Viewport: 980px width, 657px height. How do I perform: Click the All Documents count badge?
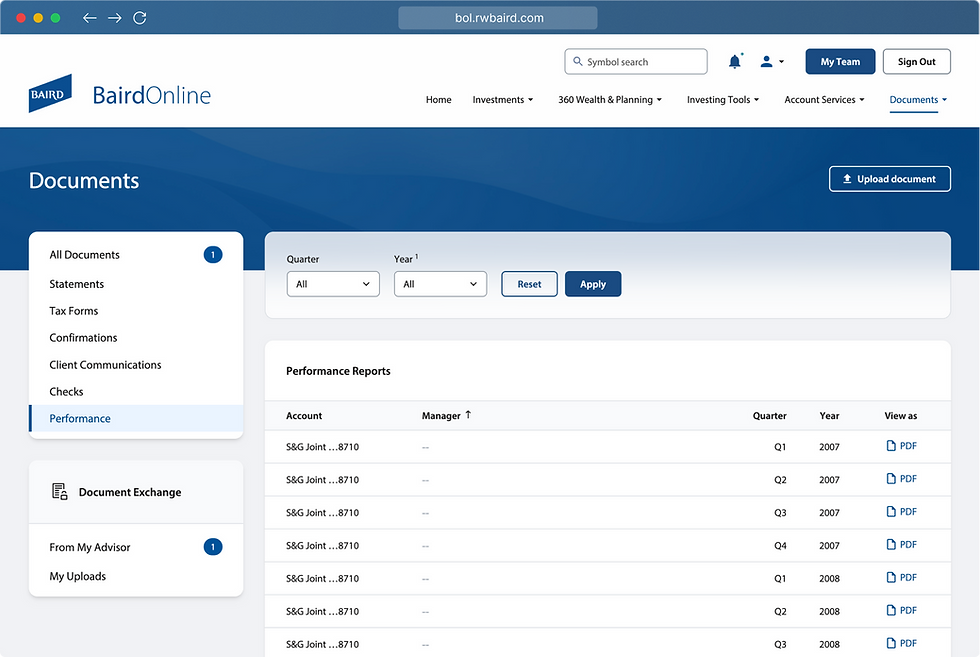[212, 254]
